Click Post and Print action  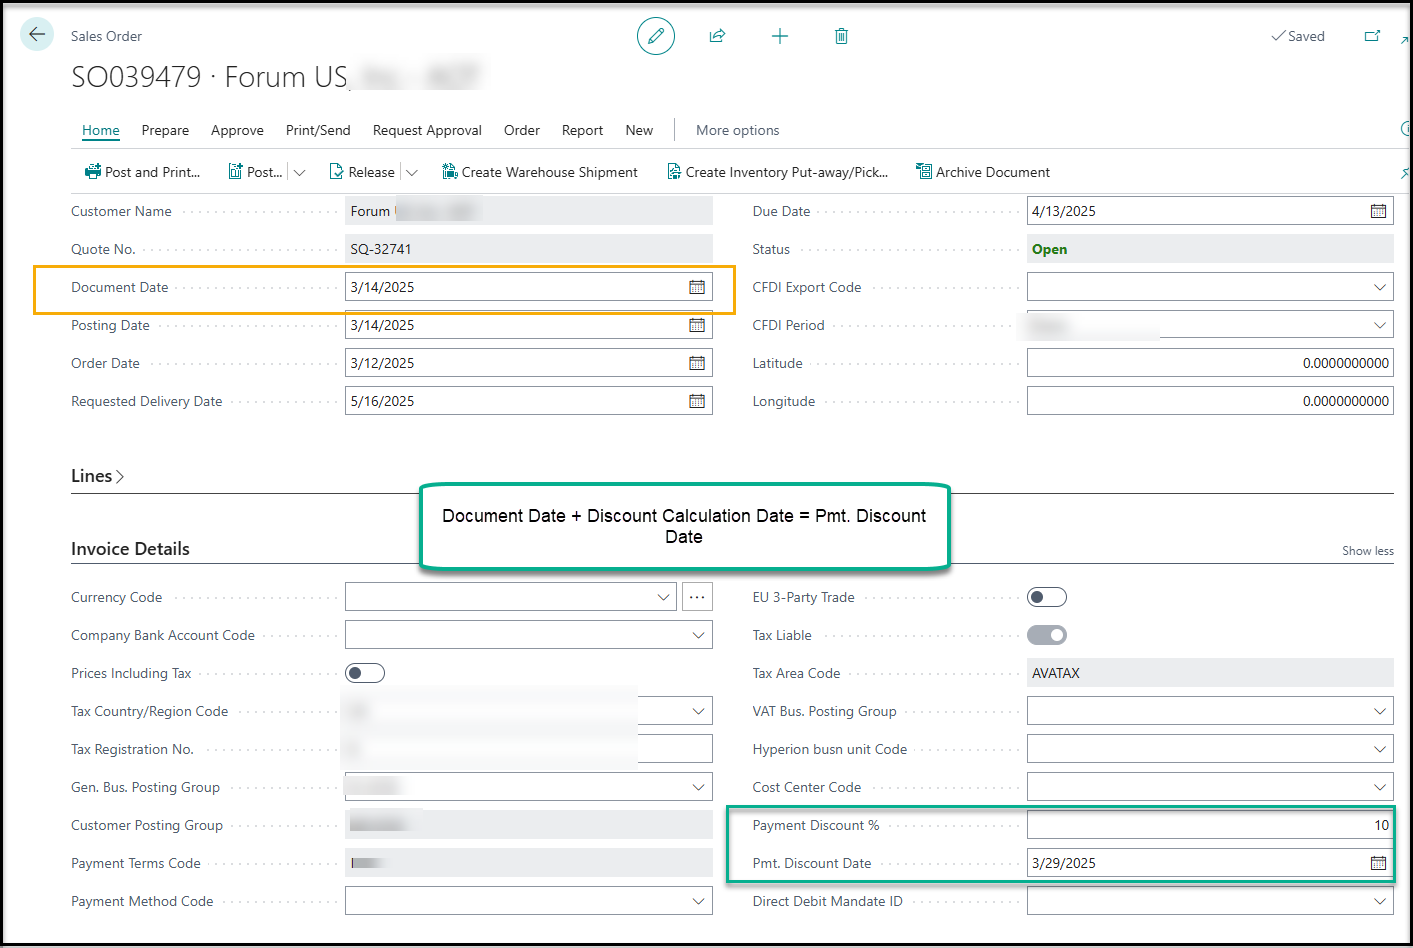[x=142, y=172]
